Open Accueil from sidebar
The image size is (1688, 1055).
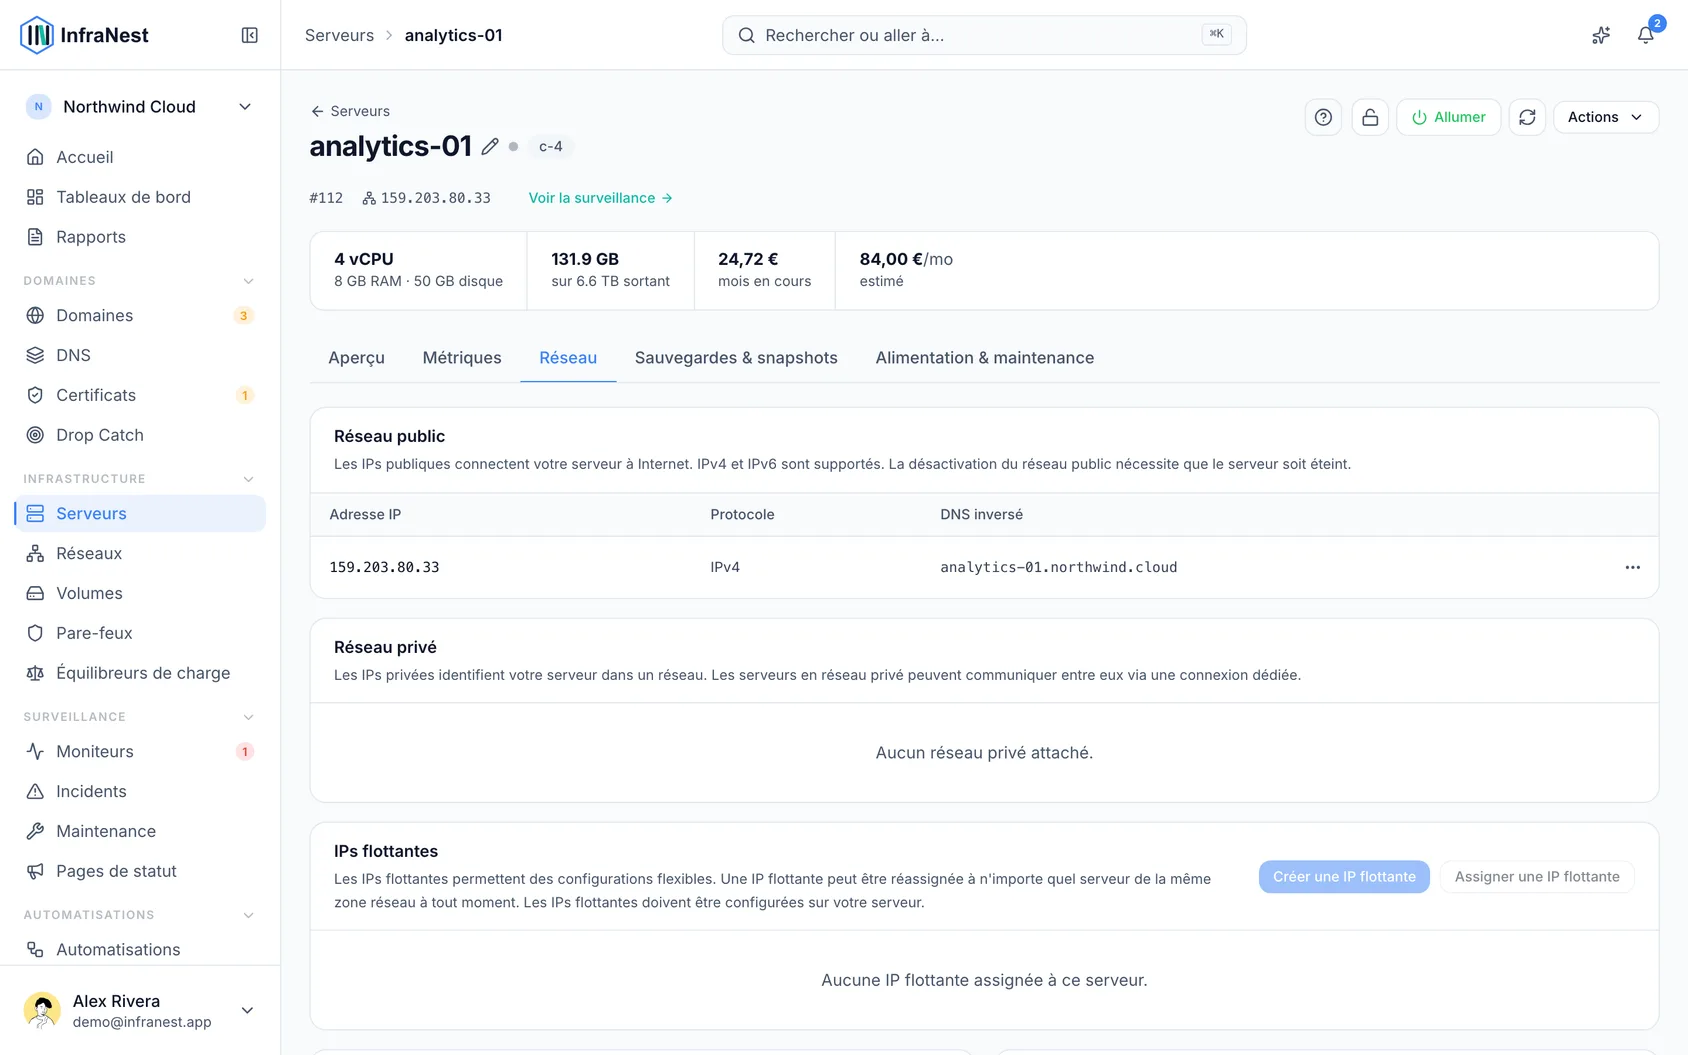140,157
